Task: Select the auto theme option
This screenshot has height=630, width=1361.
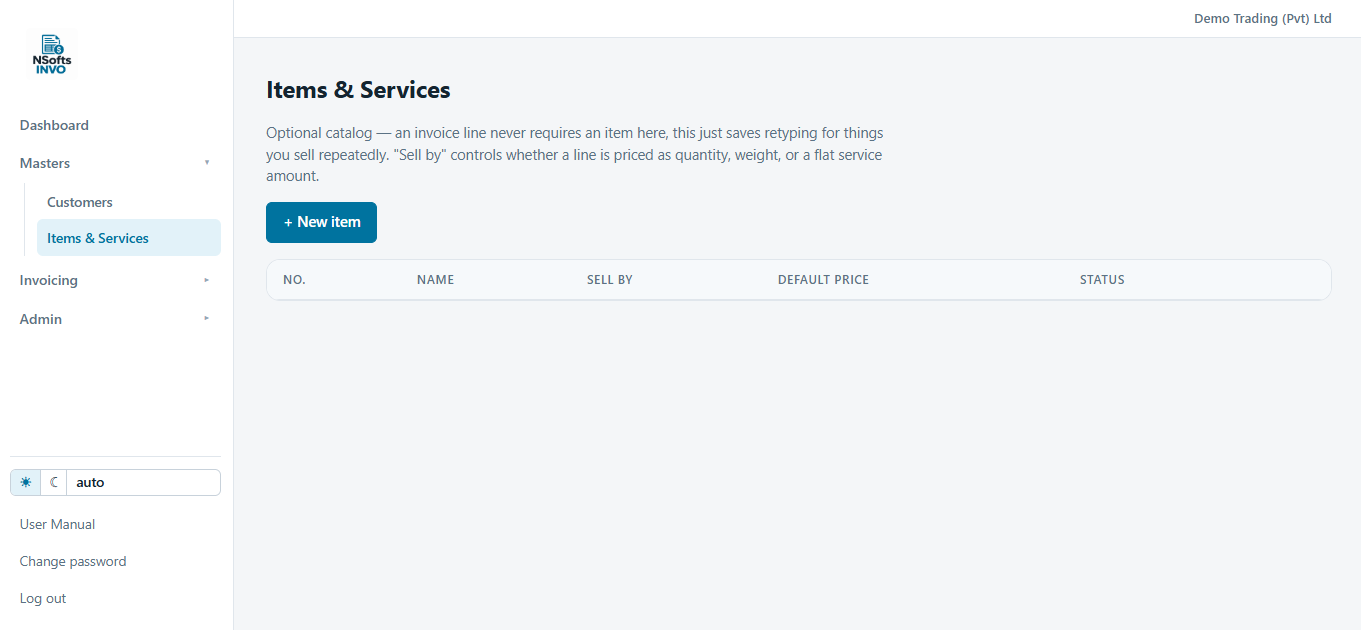Action: [143, 482]
